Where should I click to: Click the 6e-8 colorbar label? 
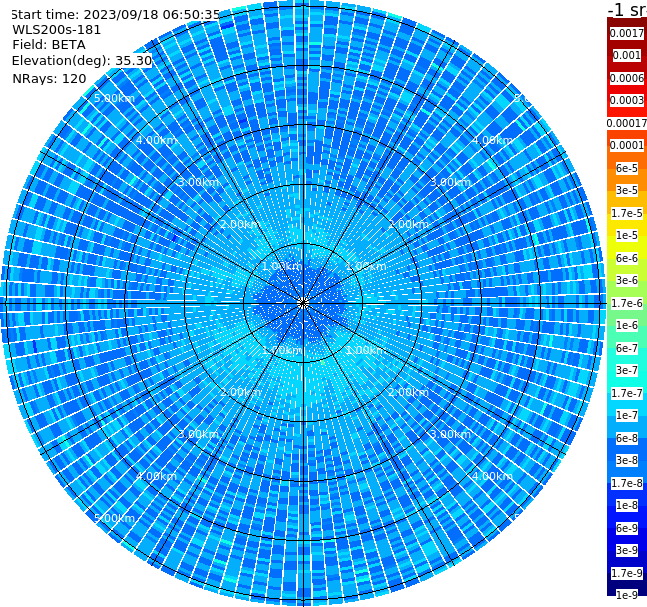[x=627, y=438]
